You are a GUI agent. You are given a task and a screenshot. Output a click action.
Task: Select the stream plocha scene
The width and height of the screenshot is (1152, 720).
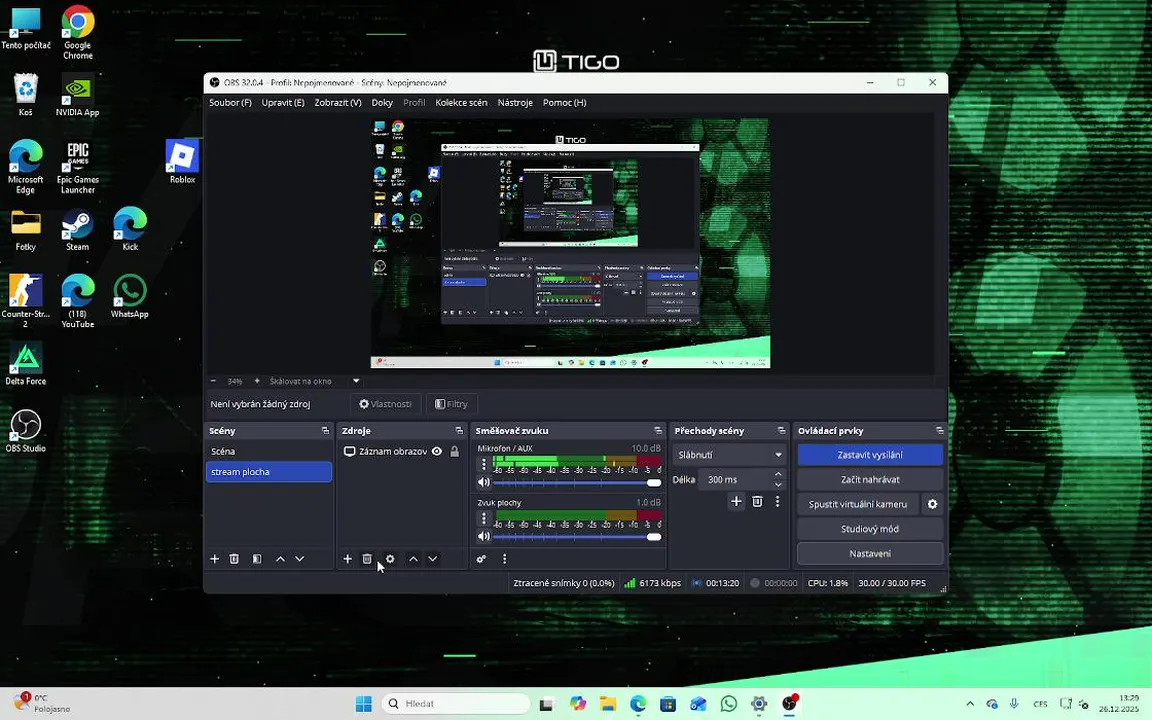click(269, 472)
